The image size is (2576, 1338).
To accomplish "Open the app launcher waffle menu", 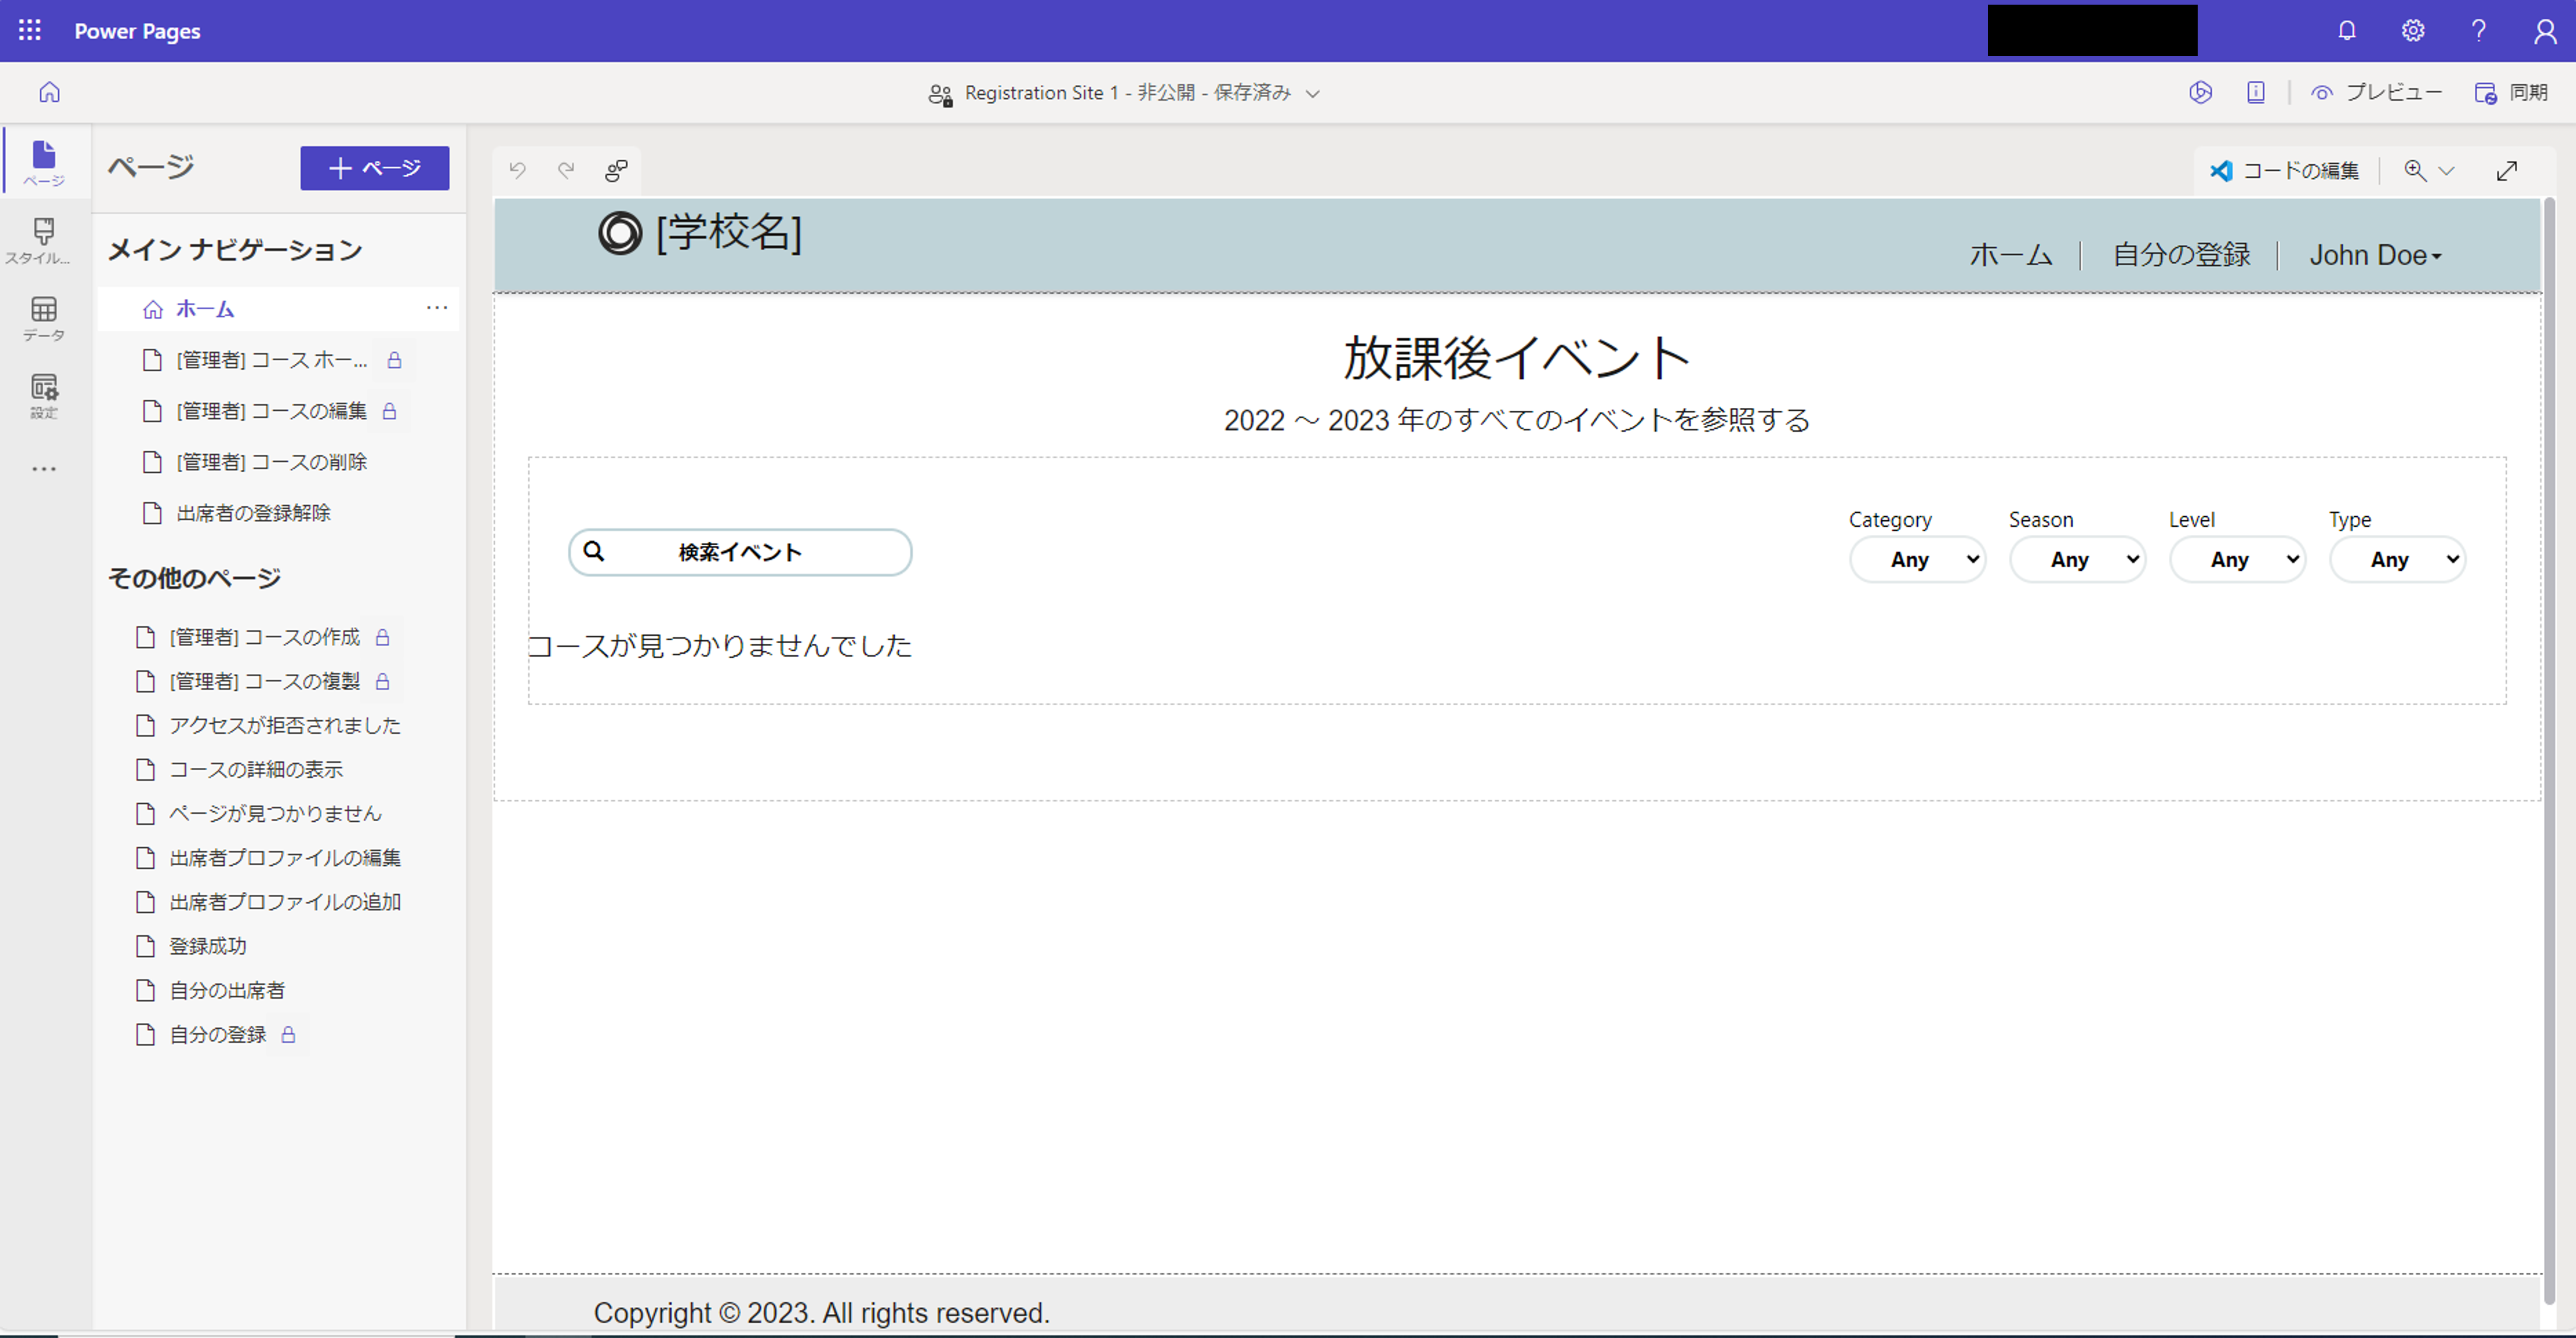I will pos(30,30).
